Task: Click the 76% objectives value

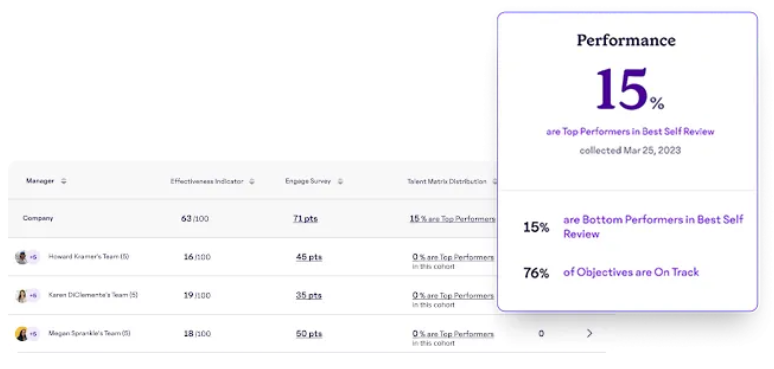Action: coord(536,273)
